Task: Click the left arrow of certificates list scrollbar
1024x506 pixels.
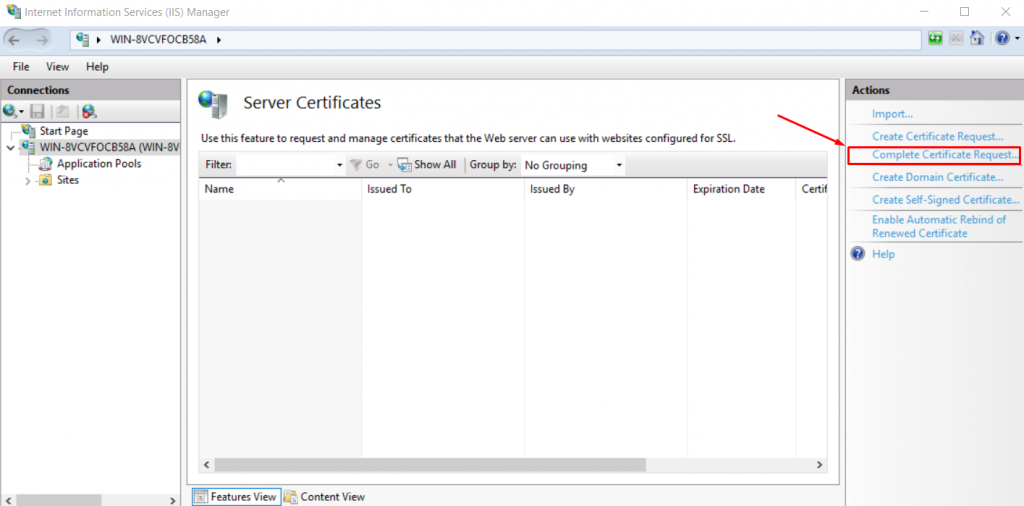Action: (x=206, y=464)
